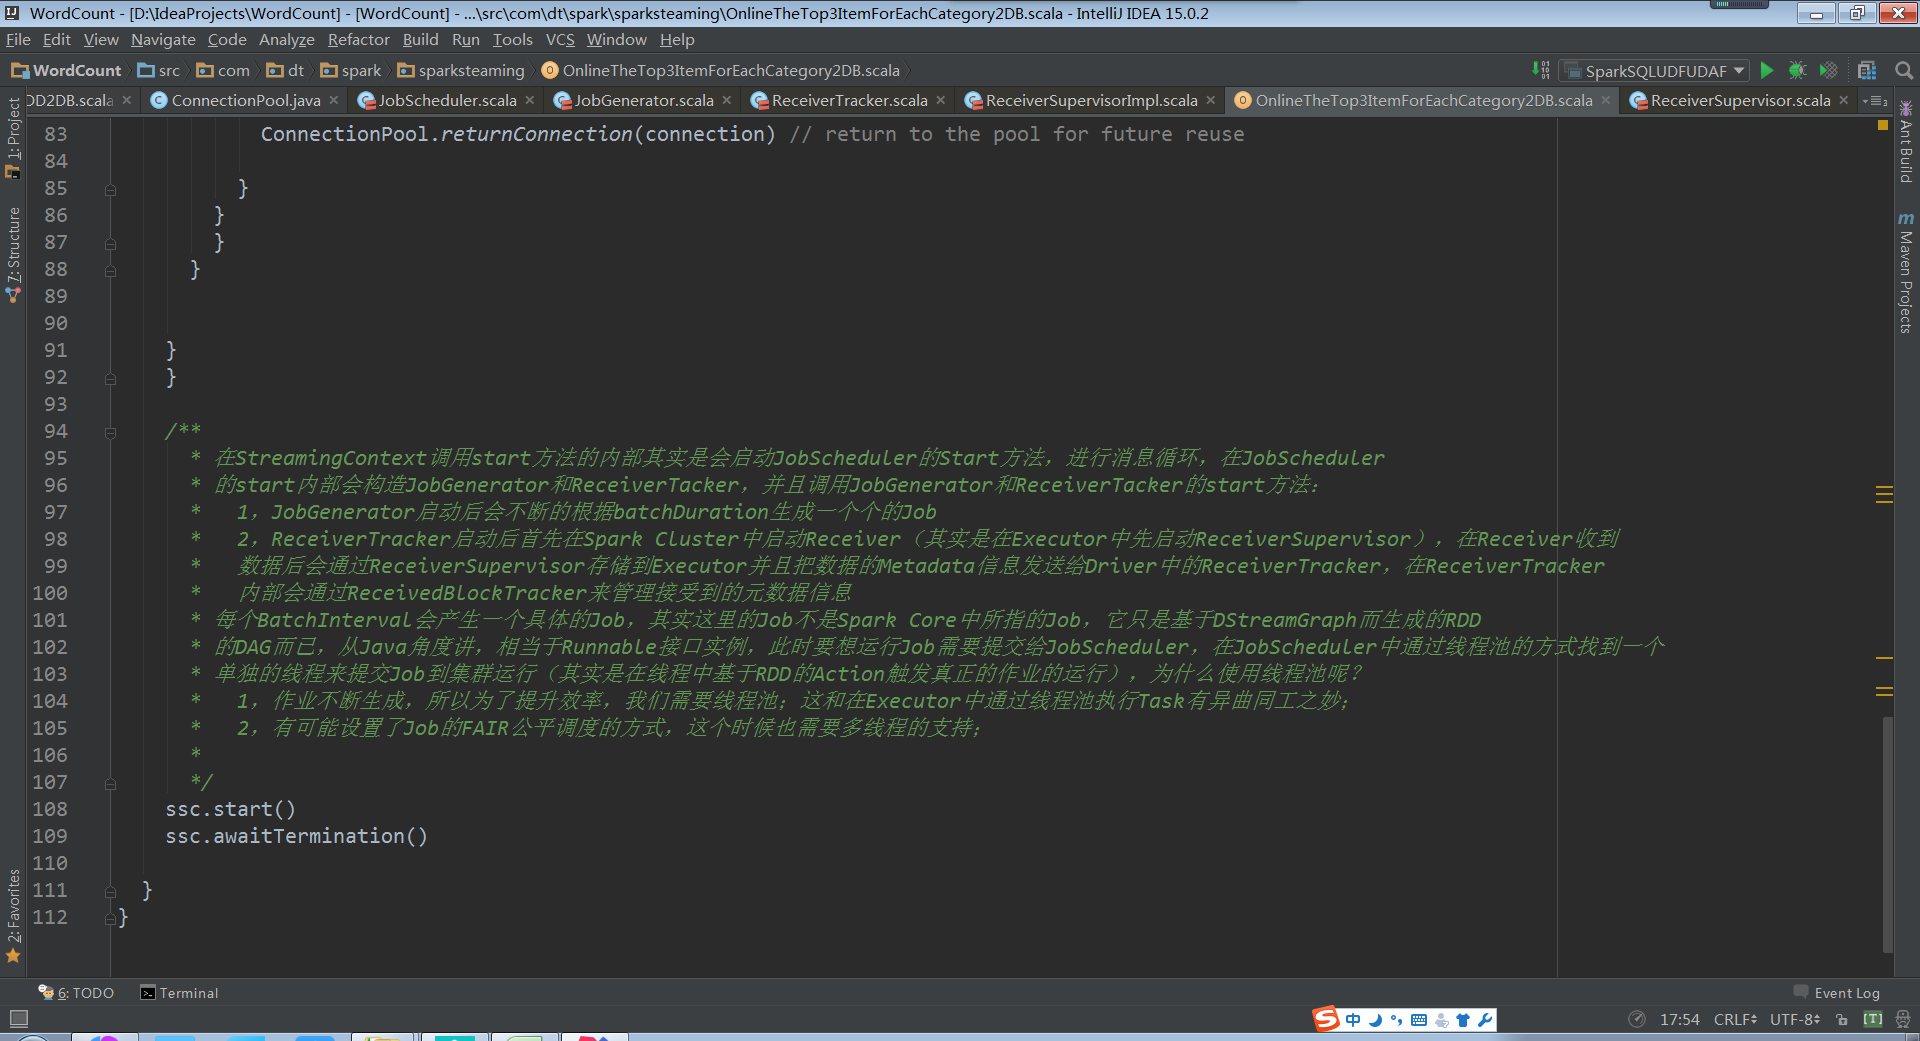Start debugging with the green bug icon
This screenshot has width=1920, height=1041.
pyautogui.click(x=1797, y=70)
